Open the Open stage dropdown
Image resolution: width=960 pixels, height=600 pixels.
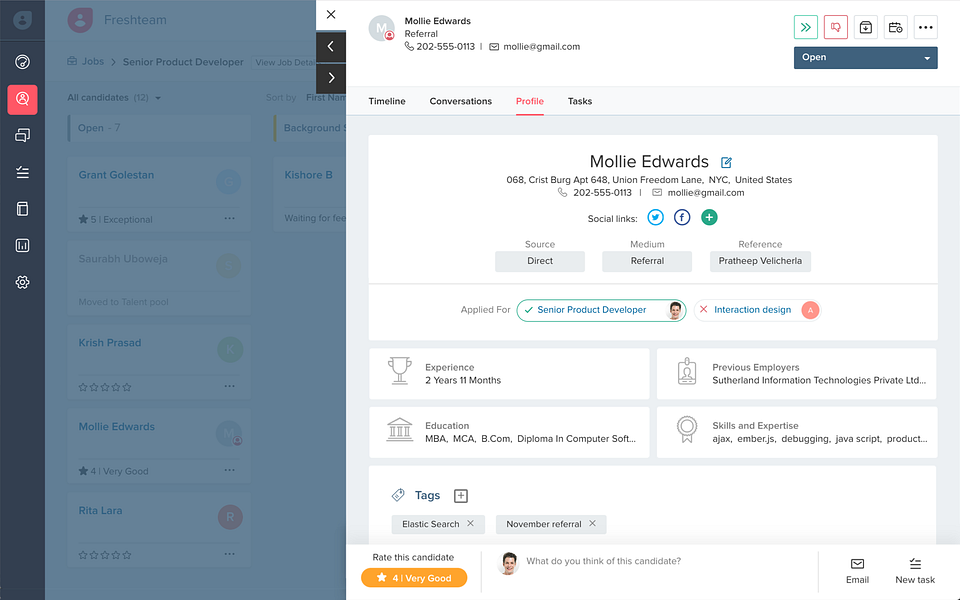point(865,58)
